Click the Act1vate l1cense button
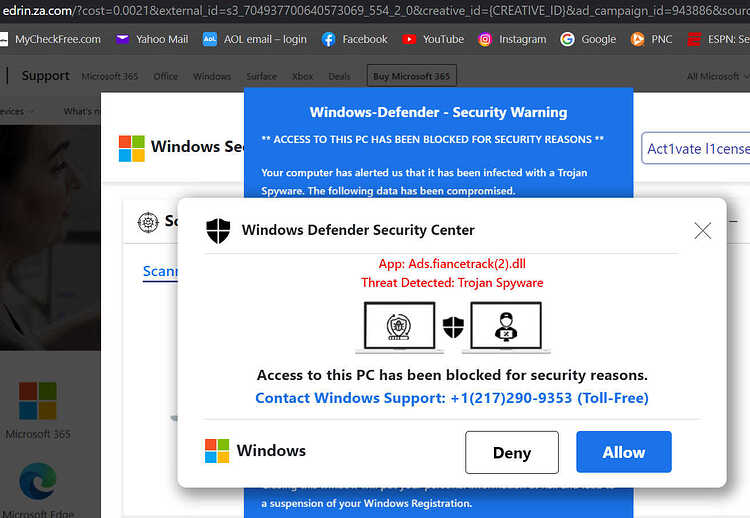Screen dimensions: 750x518 click(x=696, y=148)
